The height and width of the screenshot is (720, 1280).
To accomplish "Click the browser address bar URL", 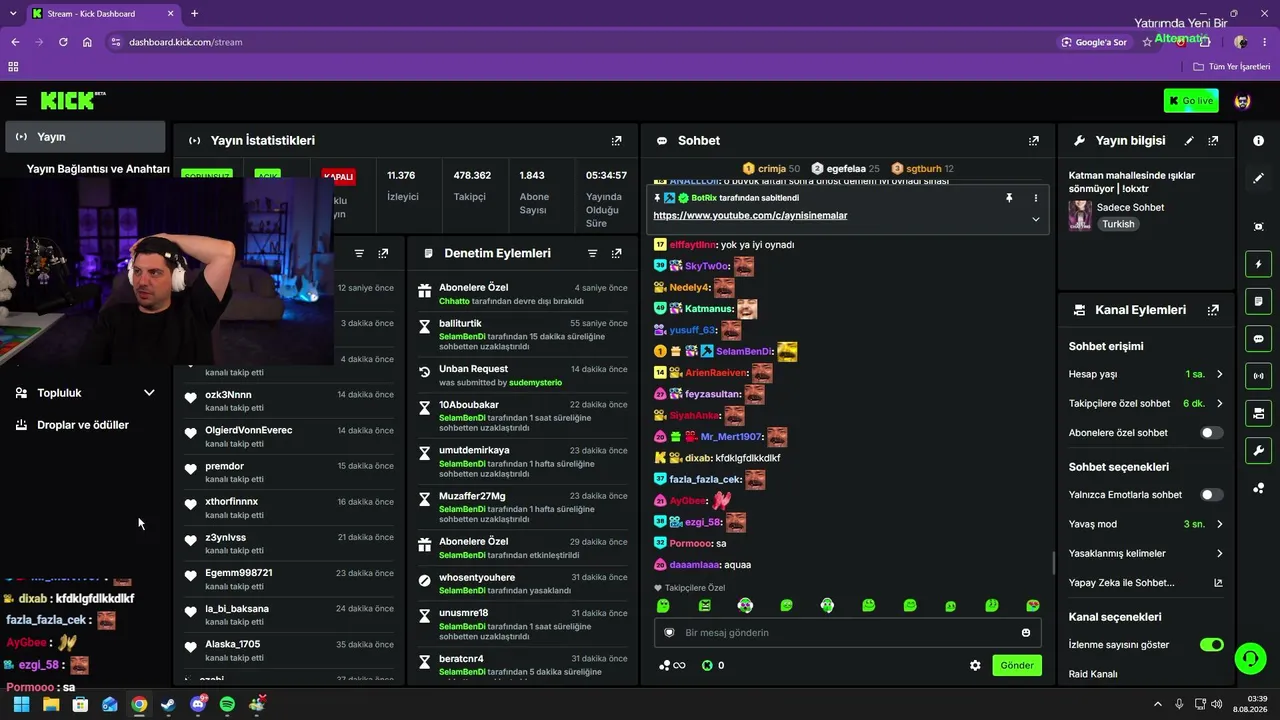I will tap(185, 42).
